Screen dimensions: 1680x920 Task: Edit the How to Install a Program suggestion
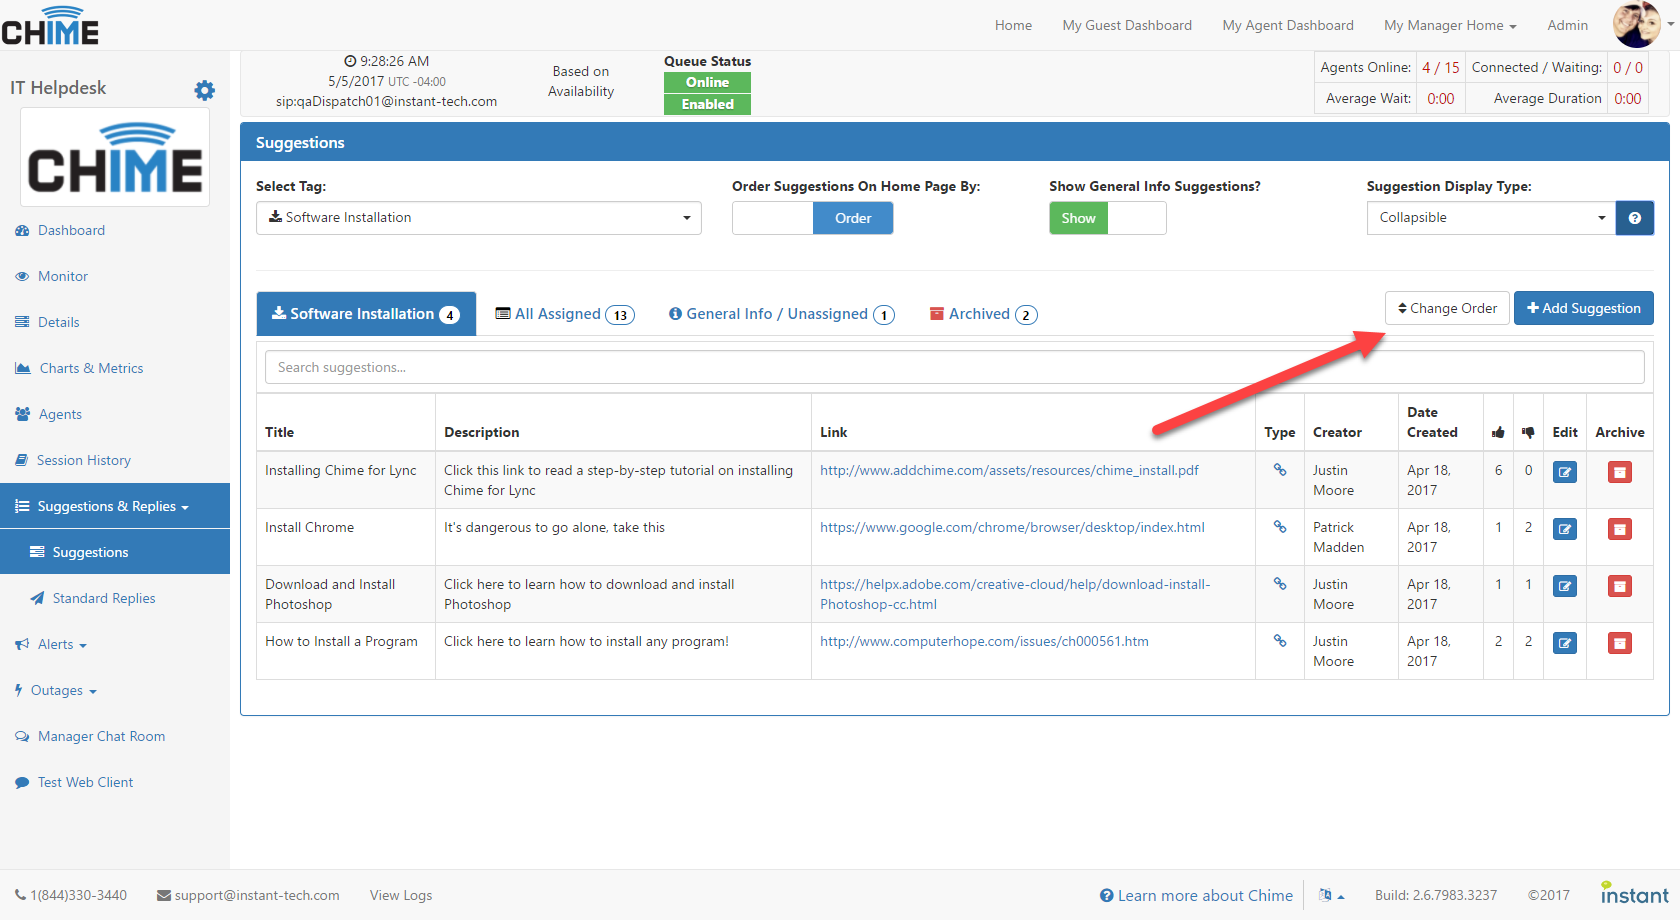coord(1564,643)
